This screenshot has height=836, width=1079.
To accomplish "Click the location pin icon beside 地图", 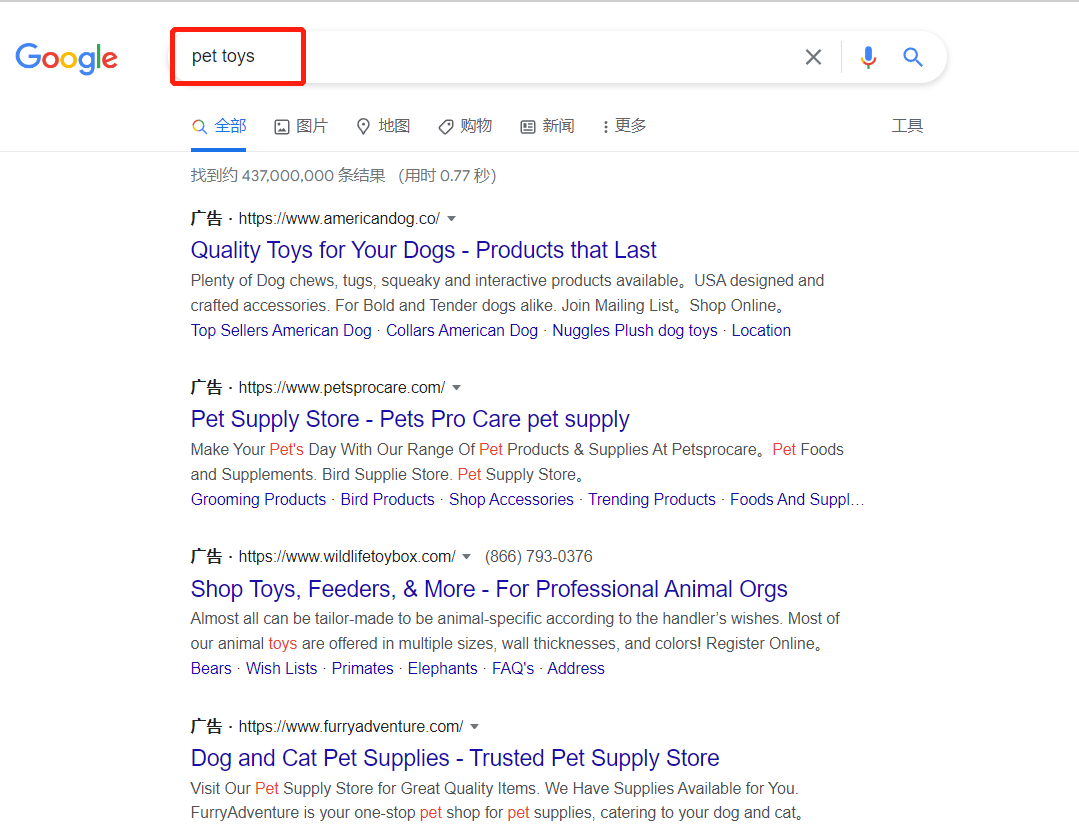I will 363,126.
